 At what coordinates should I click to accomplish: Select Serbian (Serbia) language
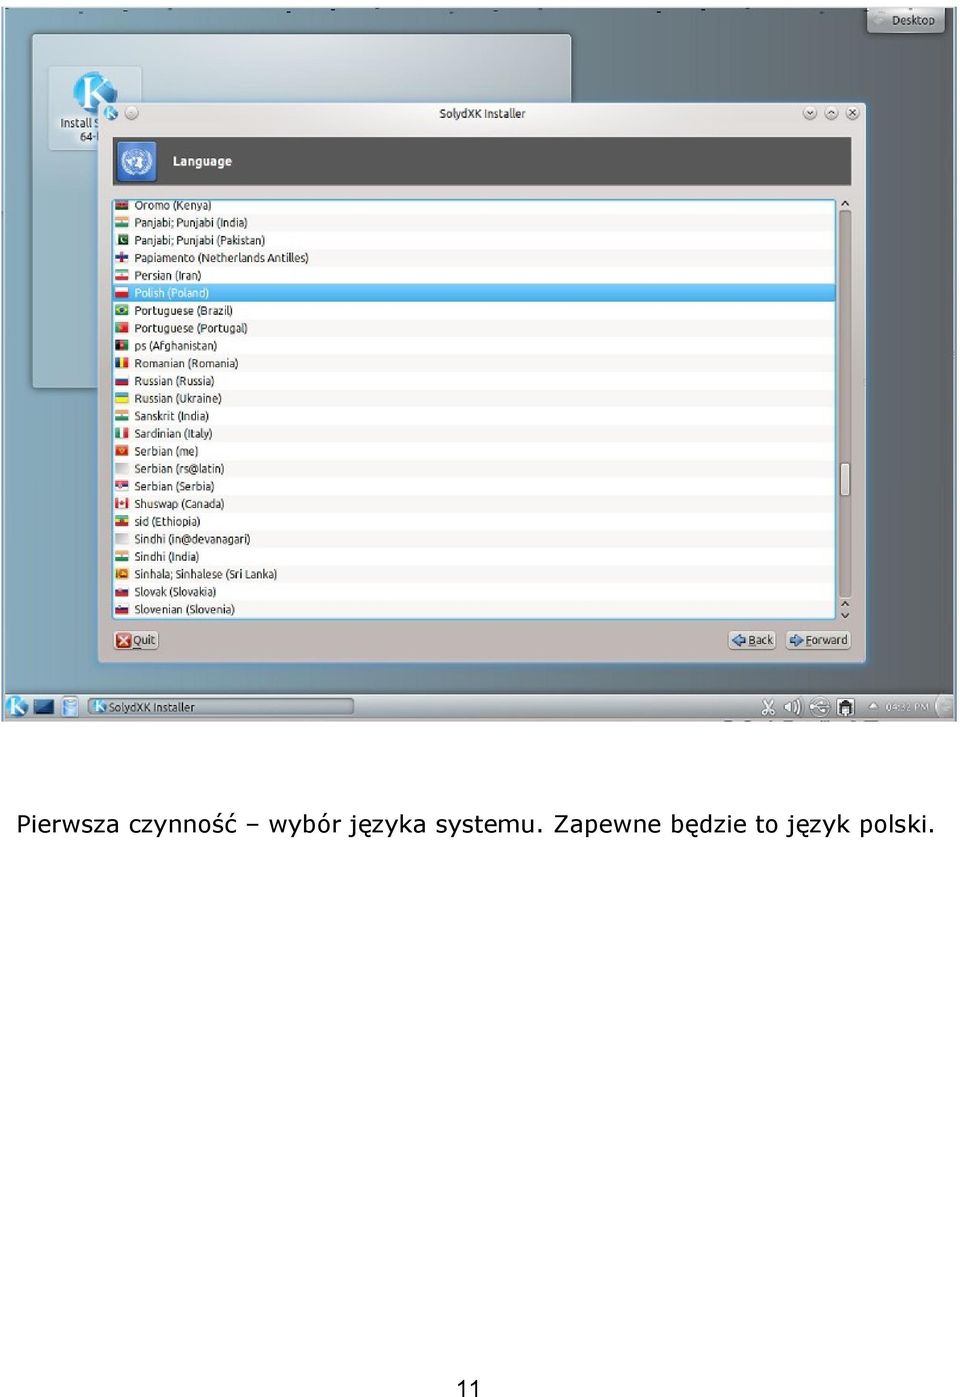tap(474, 486)
